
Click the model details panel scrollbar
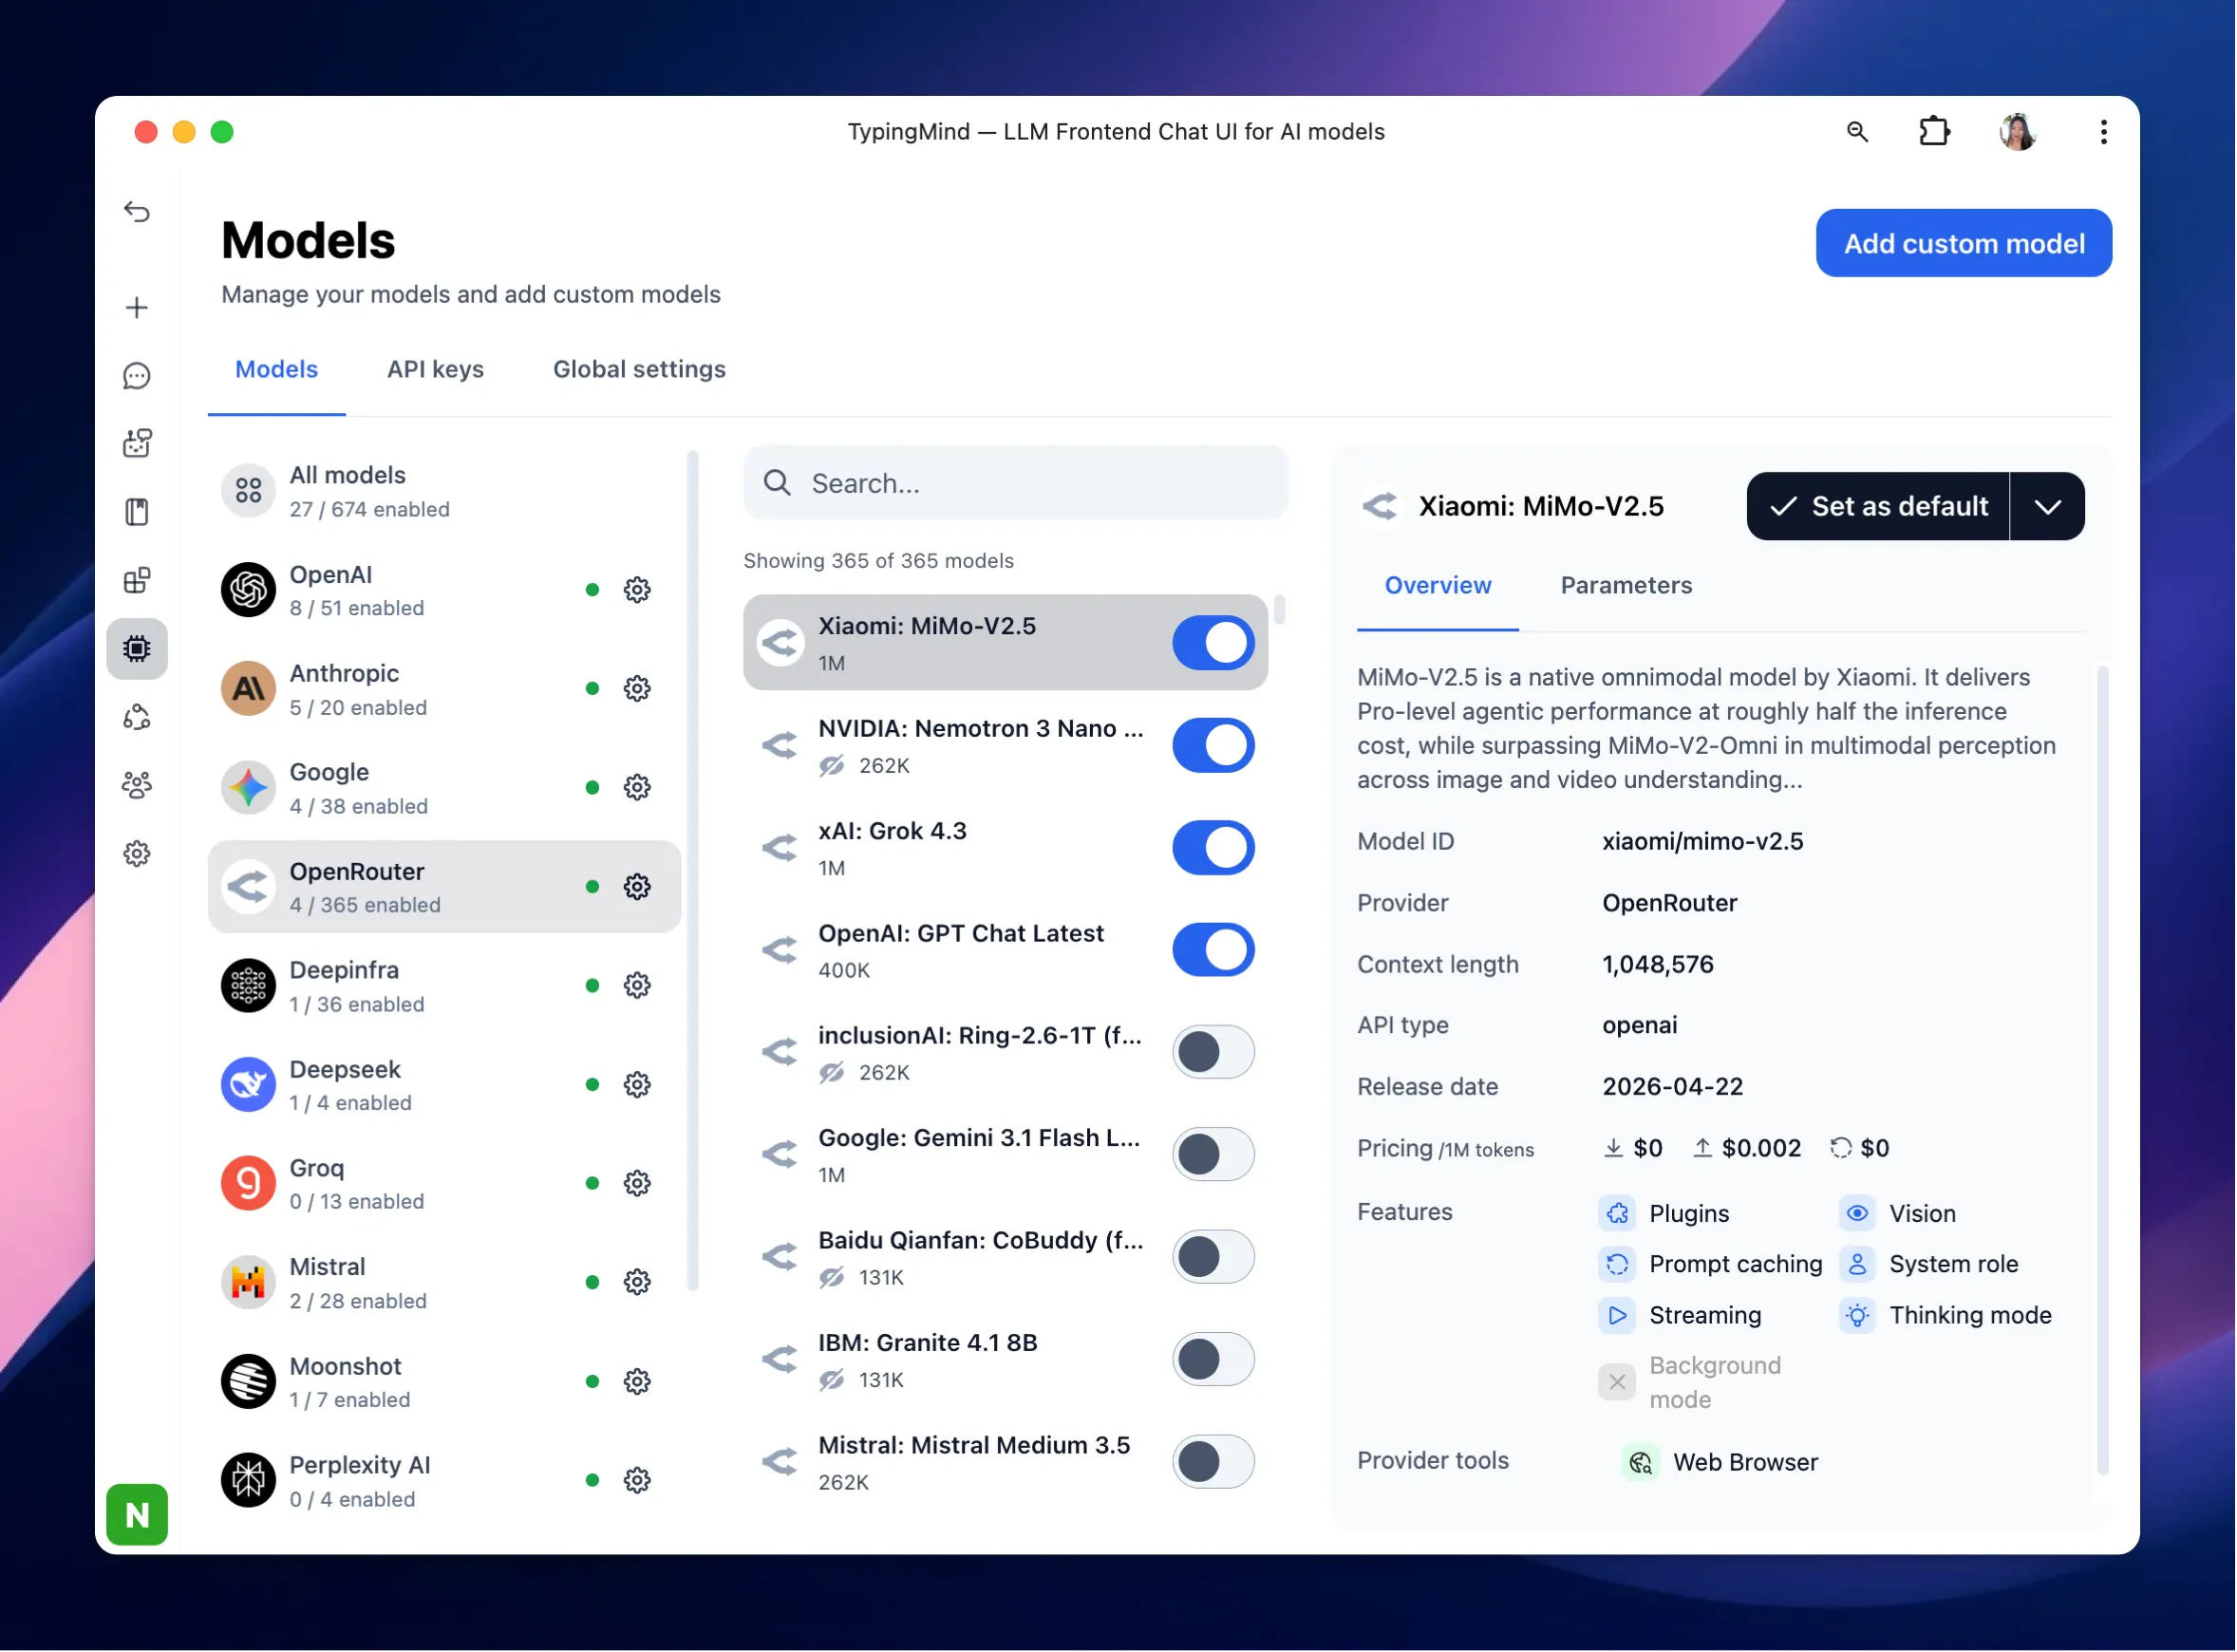[2103, 1070]
